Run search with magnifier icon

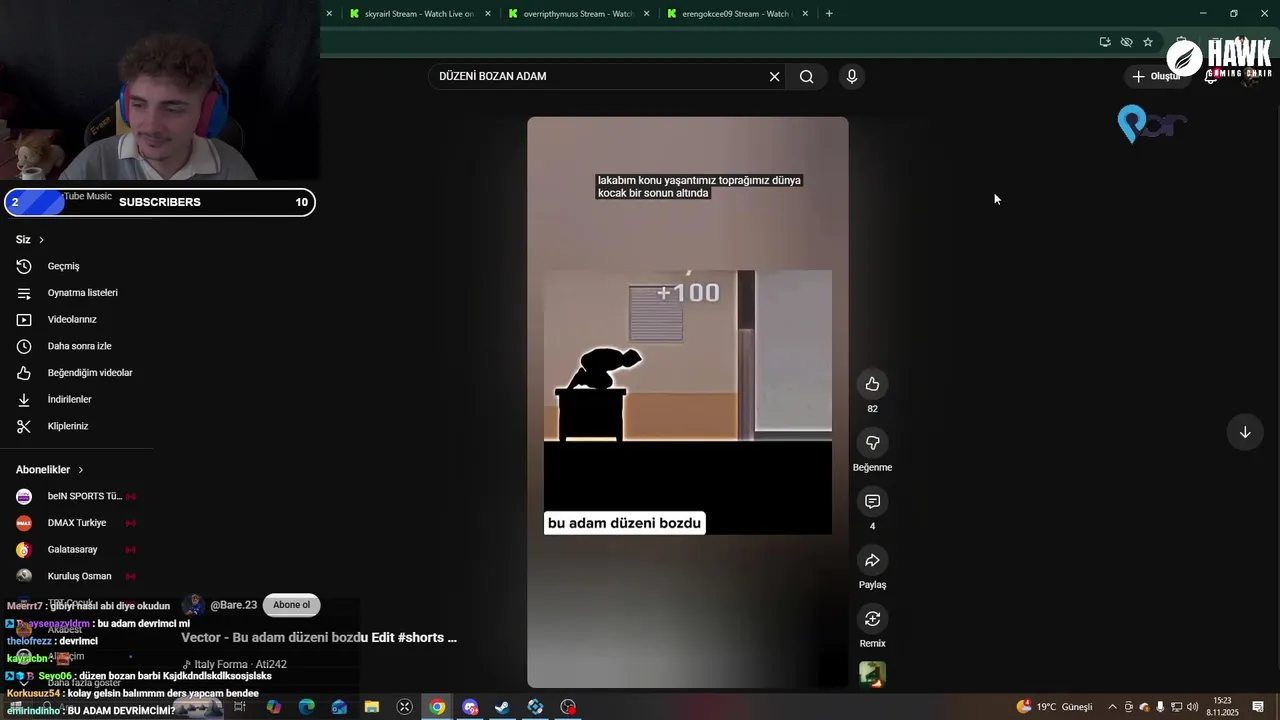click(806, 76)
